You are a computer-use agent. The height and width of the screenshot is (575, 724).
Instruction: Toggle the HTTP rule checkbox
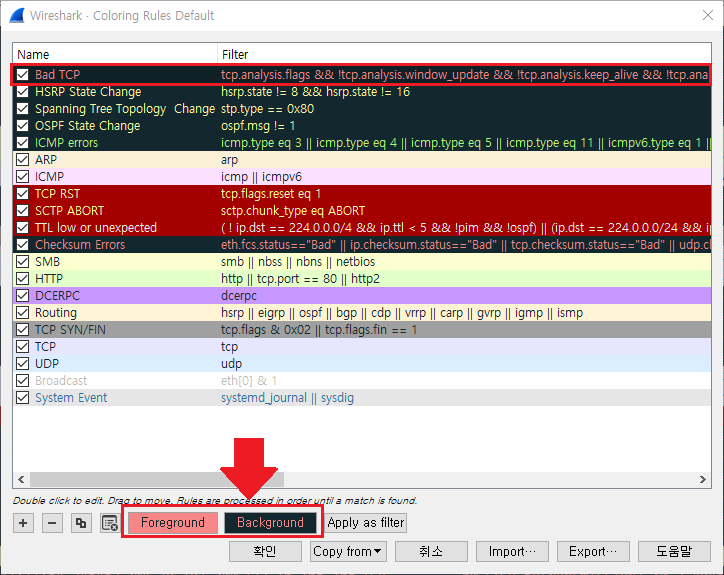click(23, 278)
